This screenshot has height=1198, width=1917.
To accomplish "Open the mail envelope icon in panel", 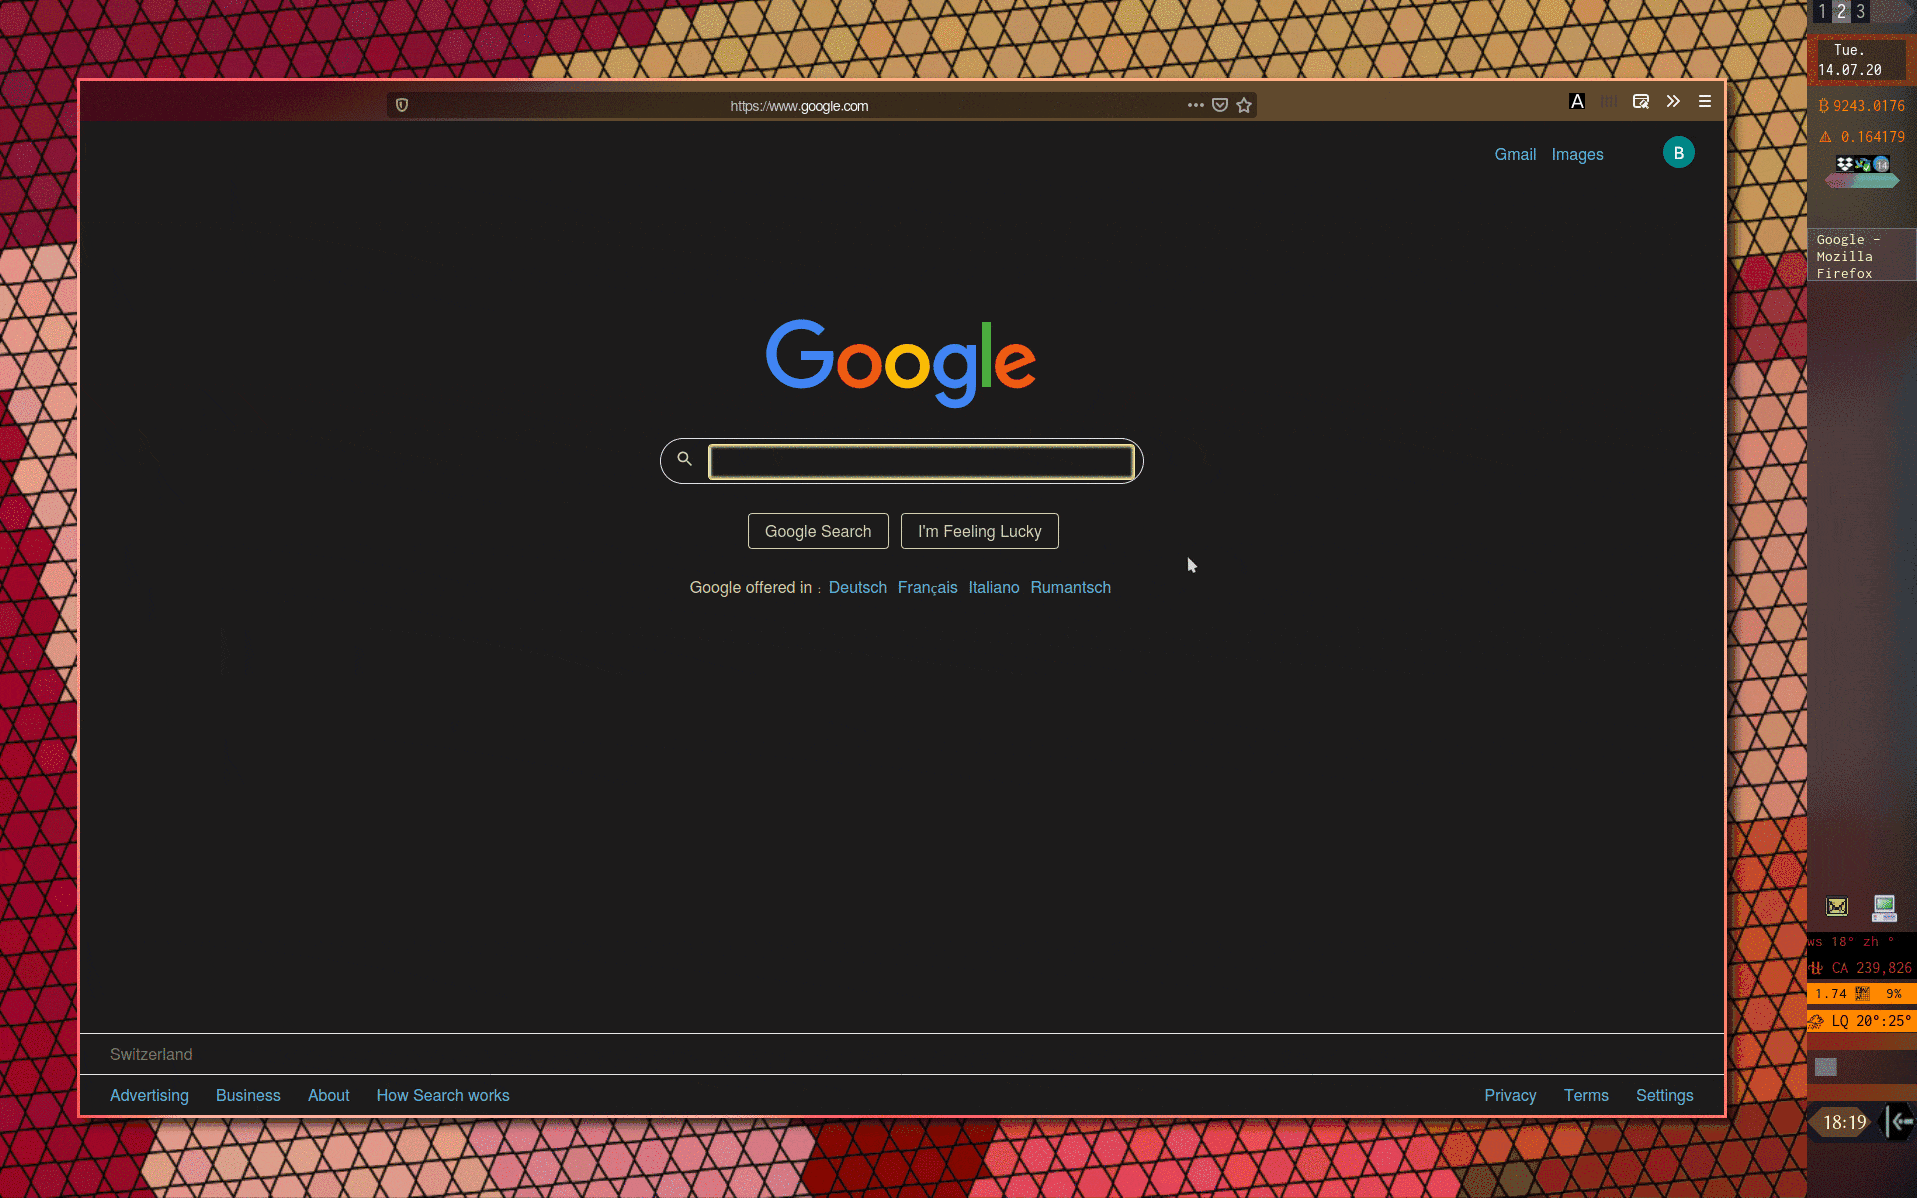I will (1837, 906).
